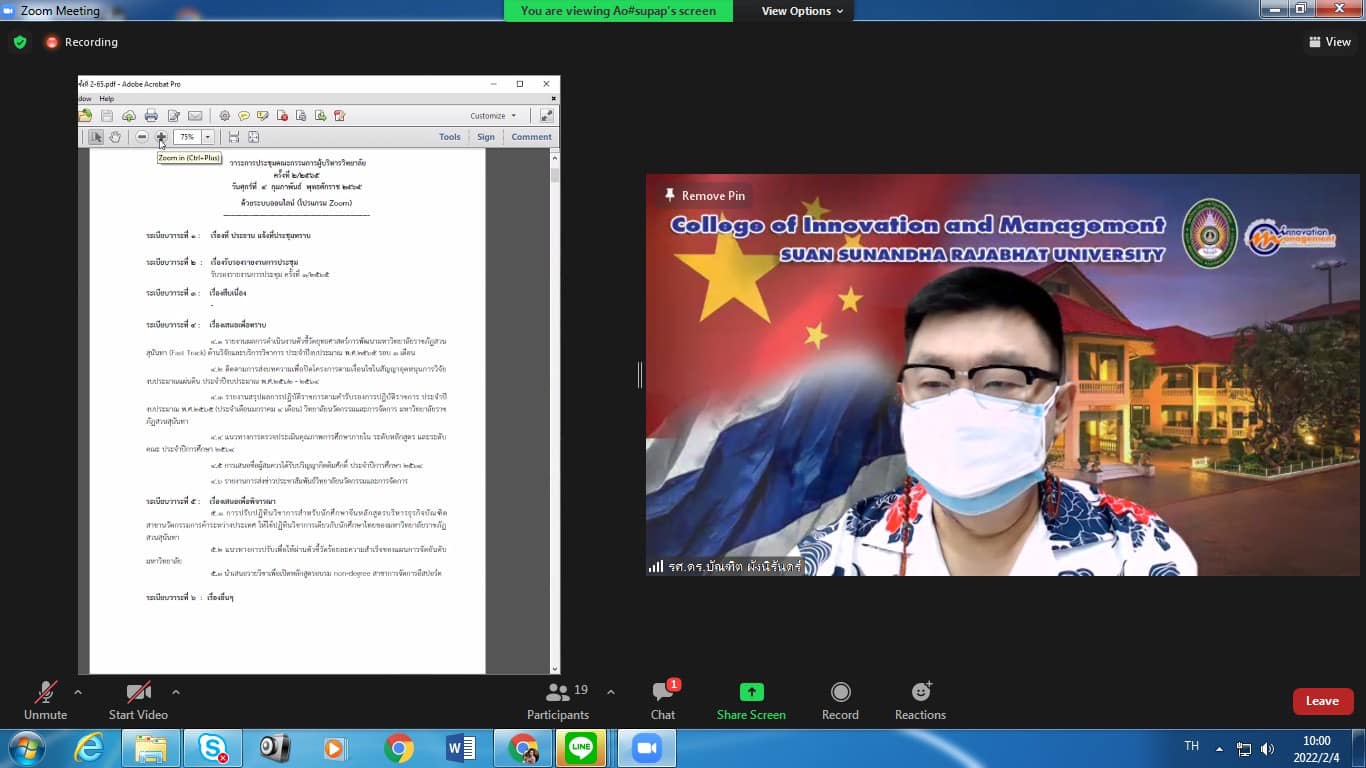Click the Zoom out minus button in Acrobat
The width and height of the screenshot is (1366, 768).
click(142, 137)
